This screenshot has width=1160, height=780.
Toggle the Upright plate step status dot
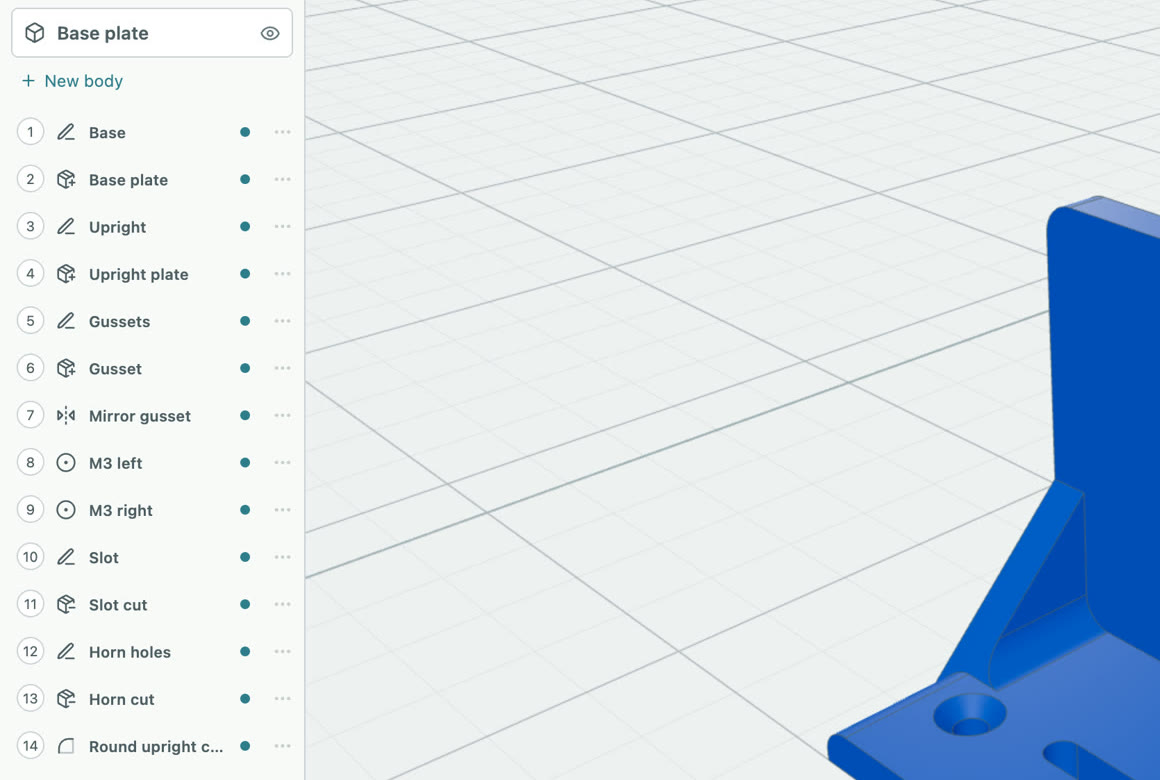pos(245,274)
